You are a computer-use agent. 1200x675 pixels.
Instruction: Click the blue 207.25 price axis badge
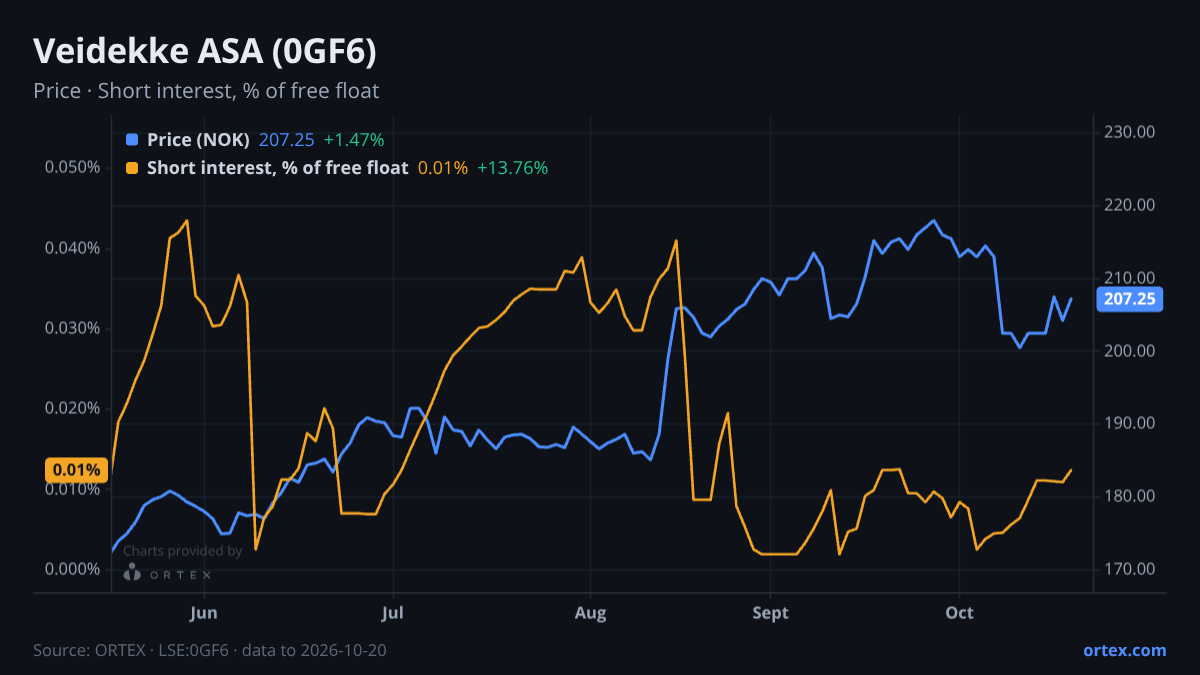pos(1130,299)
